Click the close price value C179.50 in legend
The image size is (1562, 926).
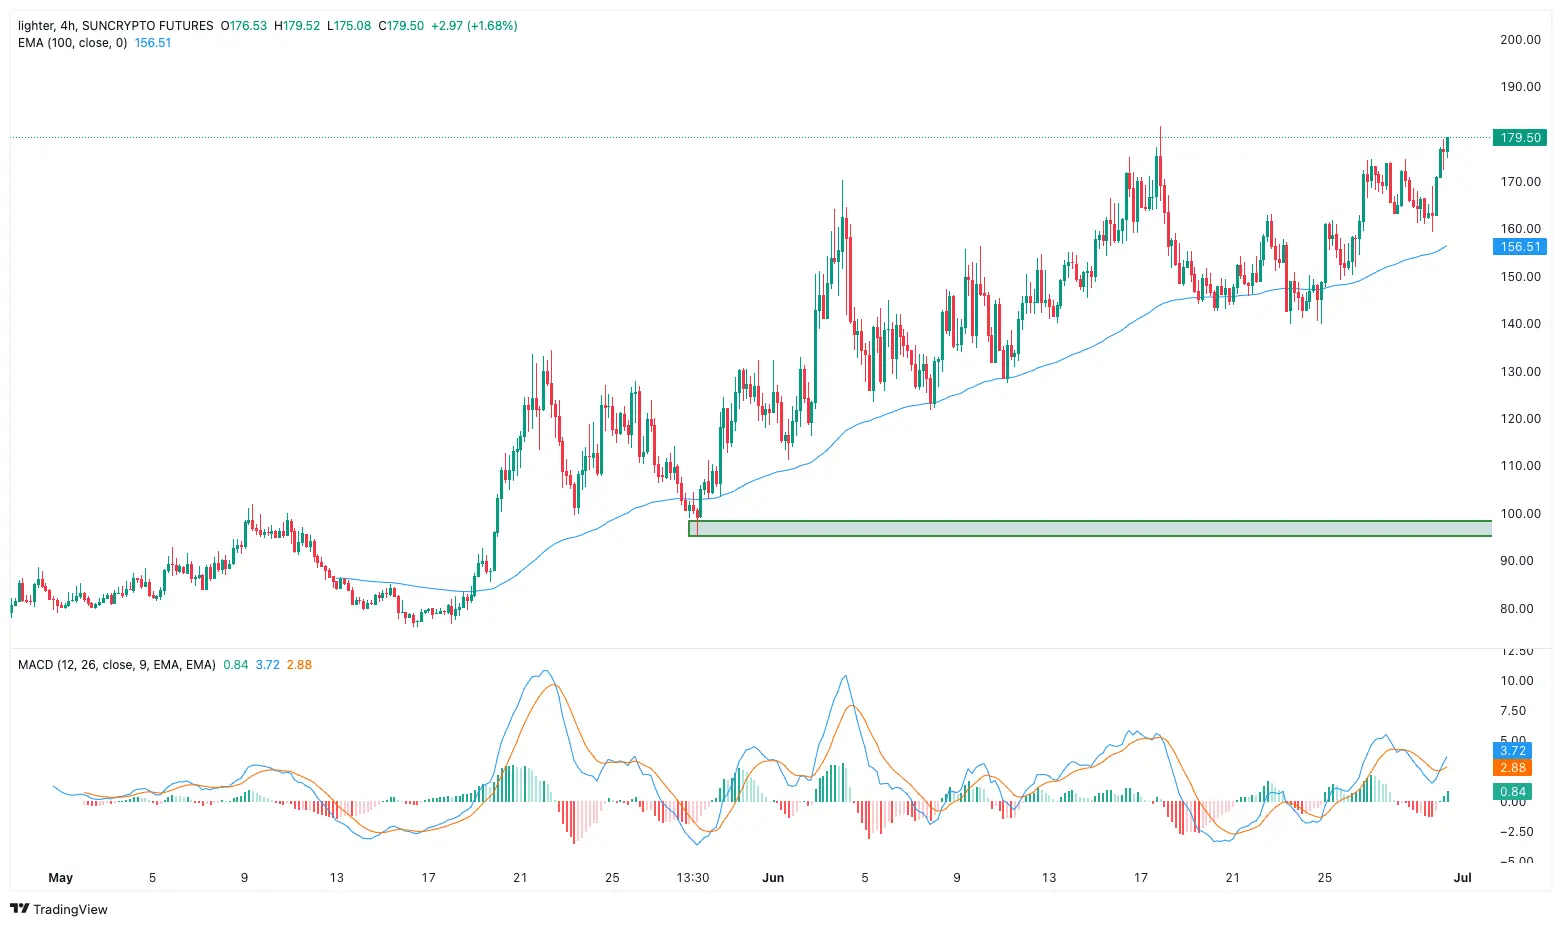click(x=401, y=26)
